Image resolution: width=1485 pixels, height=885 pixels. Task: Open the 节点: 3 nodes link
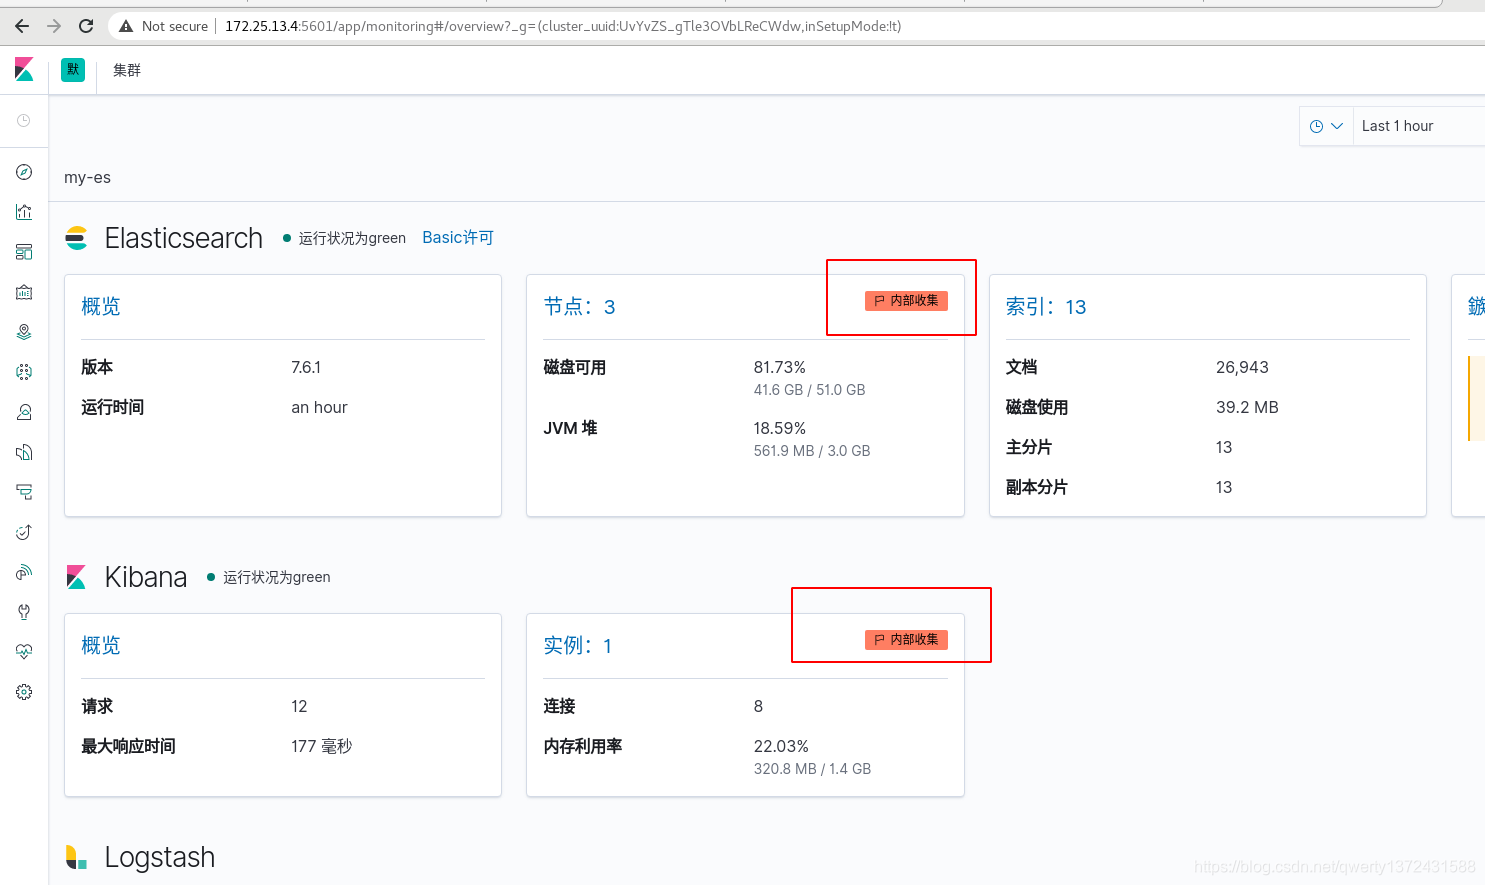(x=579, y=306)
